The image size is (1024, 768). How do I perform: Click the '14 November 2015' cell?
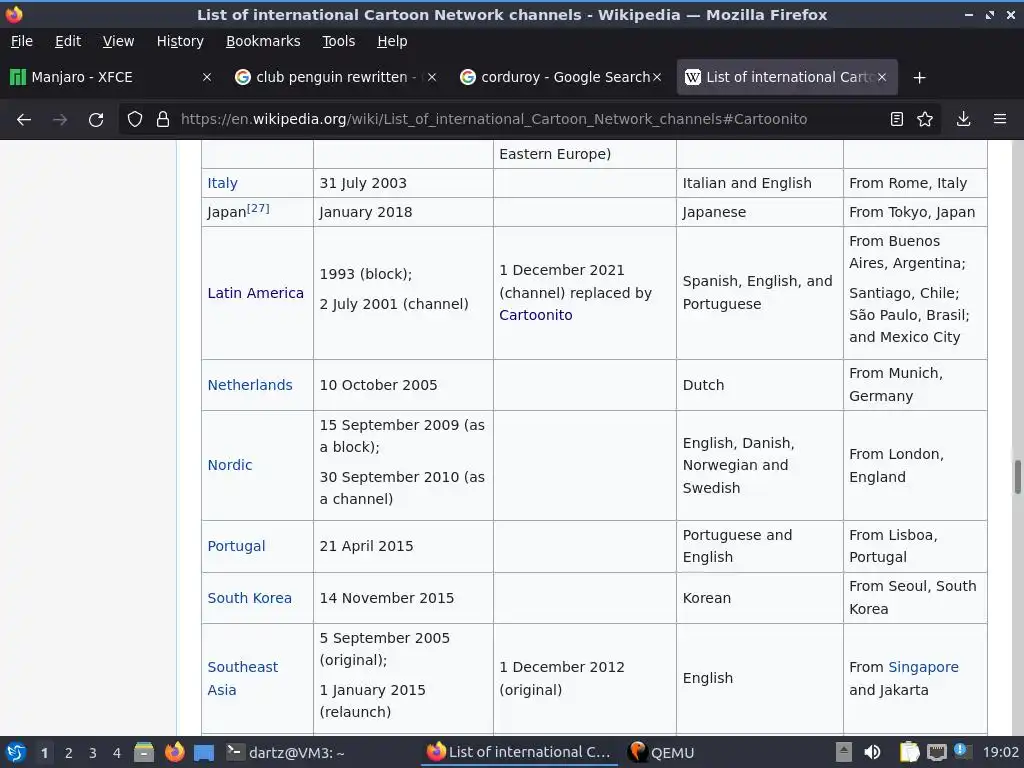(x=403, y=598)
